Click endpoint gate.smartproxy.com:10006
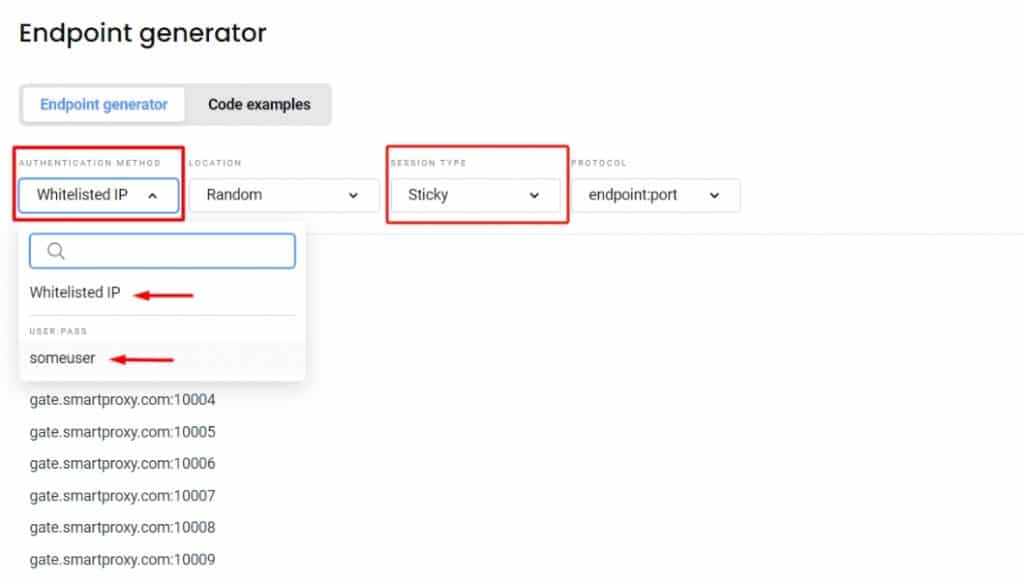Image resolution: width=1024 pixels, height=585 pixels. (122, 464)
